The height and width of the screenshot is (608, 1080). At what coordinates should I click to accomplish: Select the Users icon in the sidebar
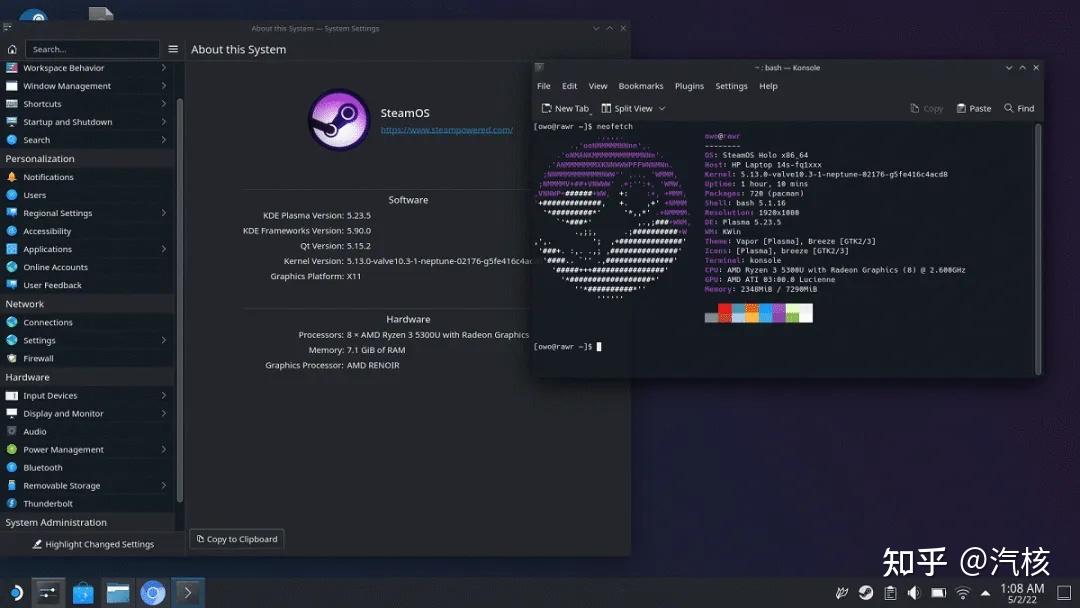(x=12, y=195)
